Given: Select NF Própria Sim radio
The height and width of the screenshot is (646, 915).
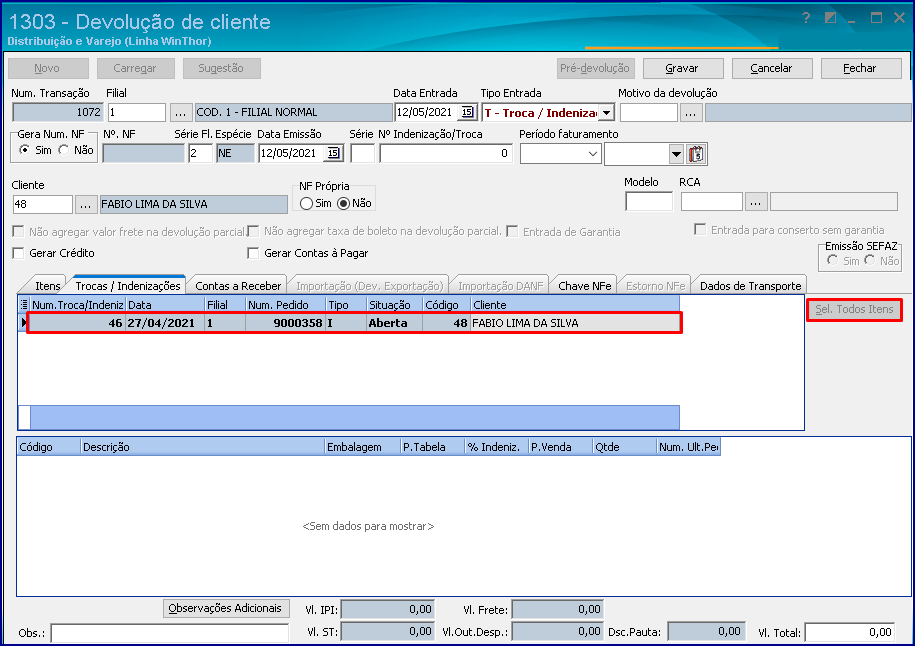Looking at the screenshot, I should 306,204.
